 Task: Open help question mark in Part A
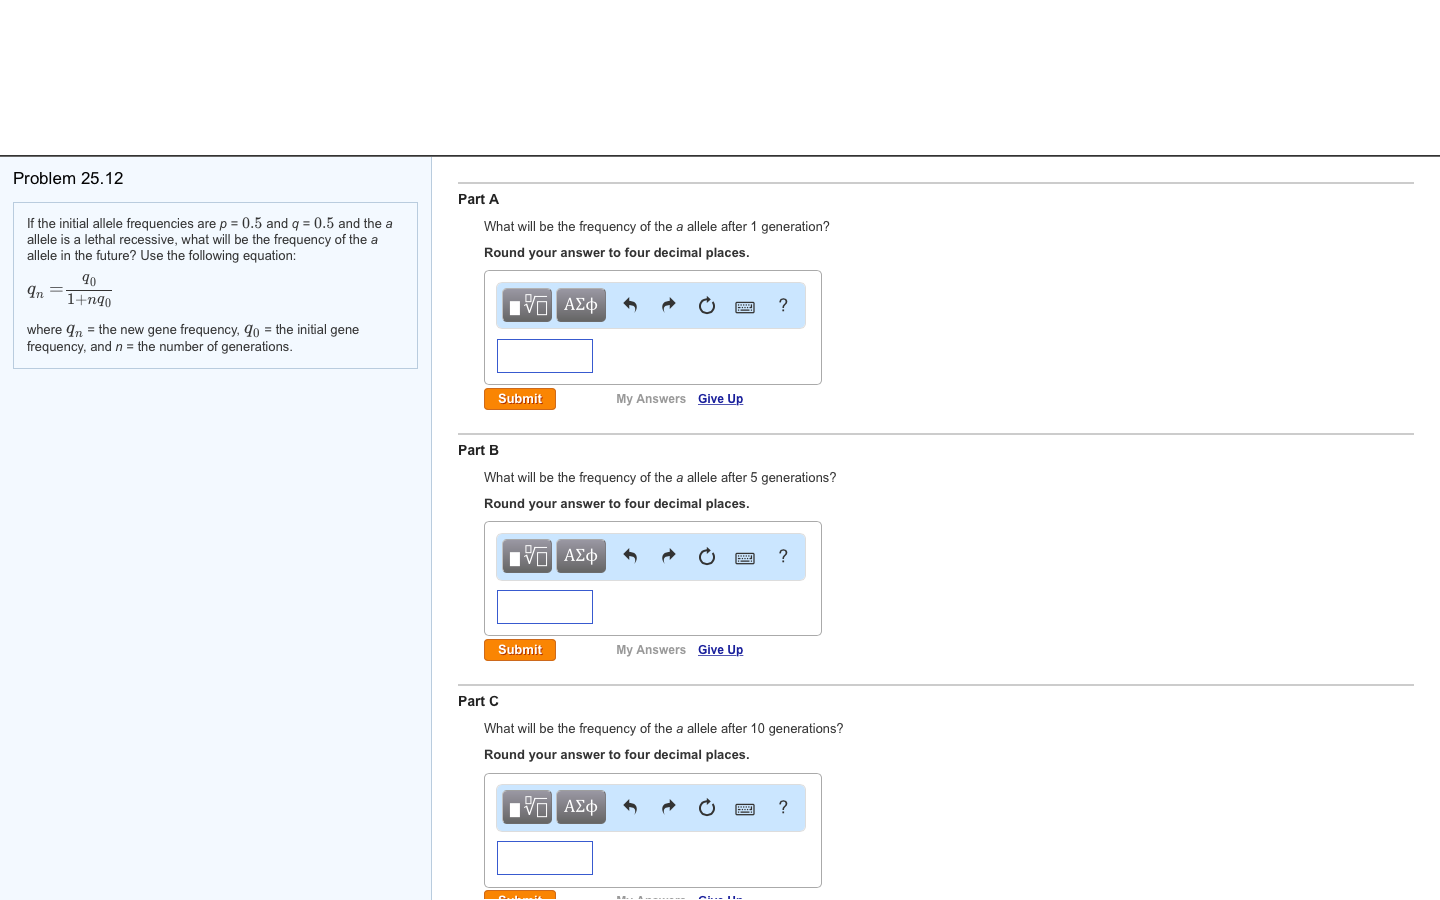pyautogui.click(x=783, y=305)
